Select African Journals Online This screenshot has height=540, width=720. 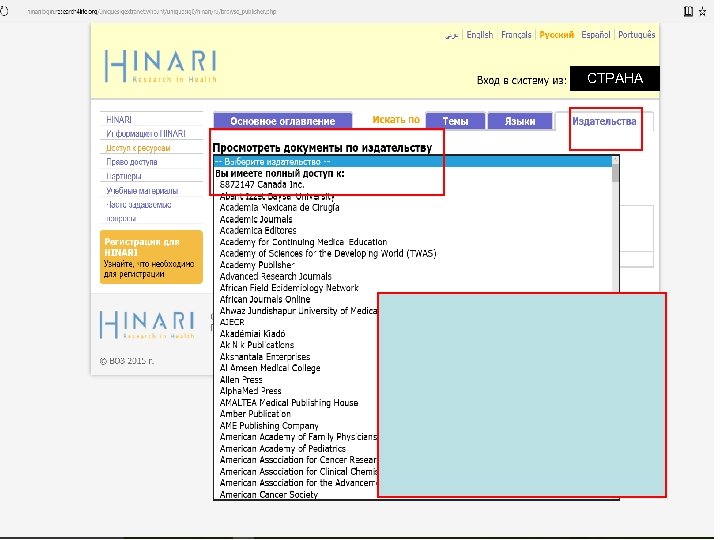point(265,299)
